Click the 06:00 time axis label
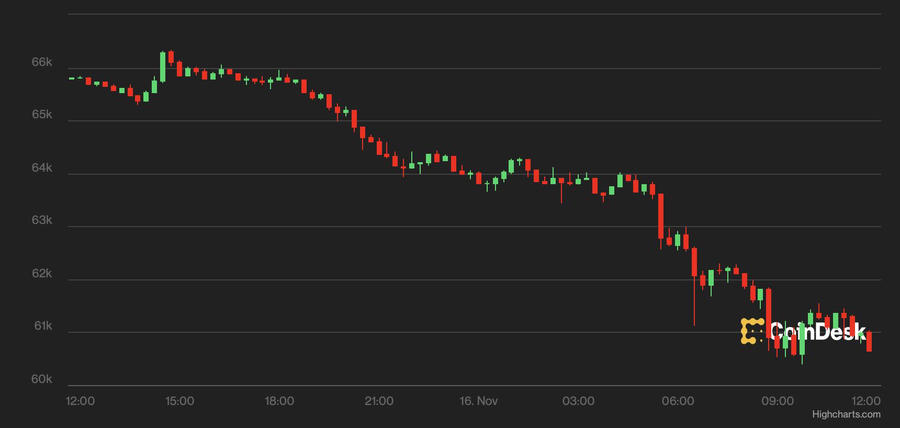Image resolution: width=900 pixels, height=428 pixels. 678,401
